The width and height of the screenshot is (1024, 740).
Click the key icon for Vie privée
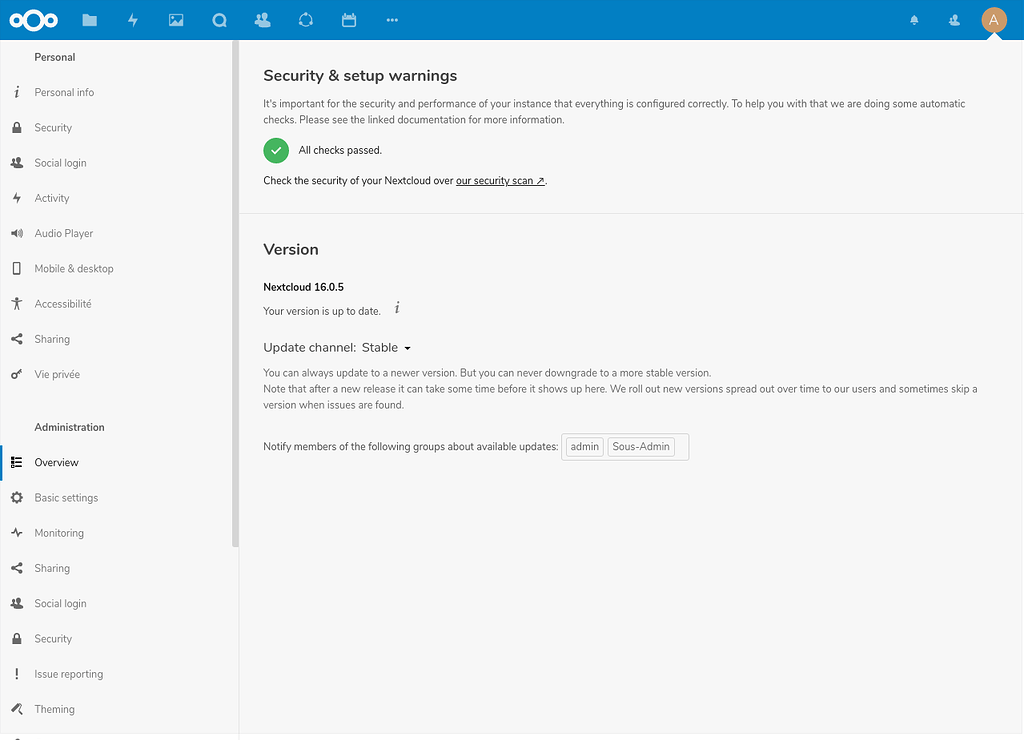[x=17, y=374]
